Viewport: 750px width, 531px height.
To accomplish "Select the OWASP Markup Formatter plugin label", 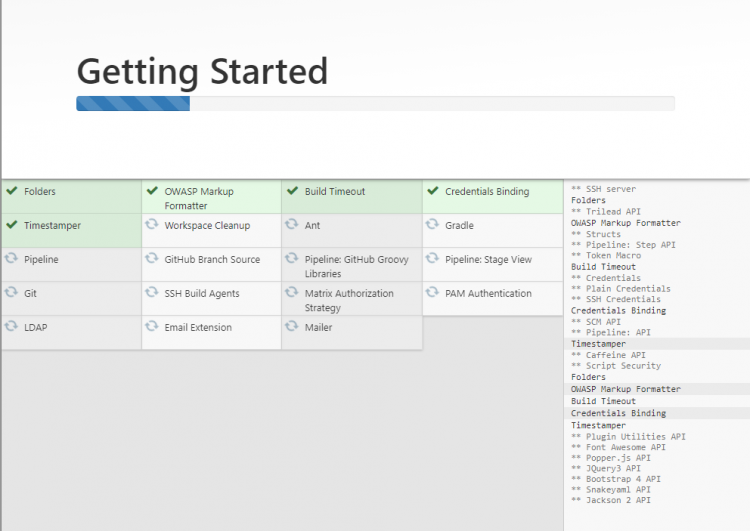I will coord(199,199).
